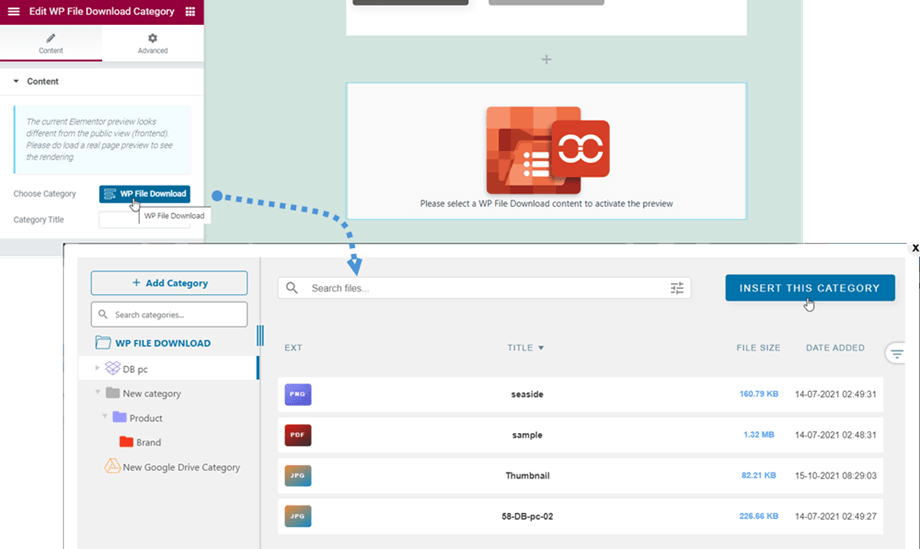Collapse the Content section
The width and height of the screenshot is (920, 549).
coord(16,82)
